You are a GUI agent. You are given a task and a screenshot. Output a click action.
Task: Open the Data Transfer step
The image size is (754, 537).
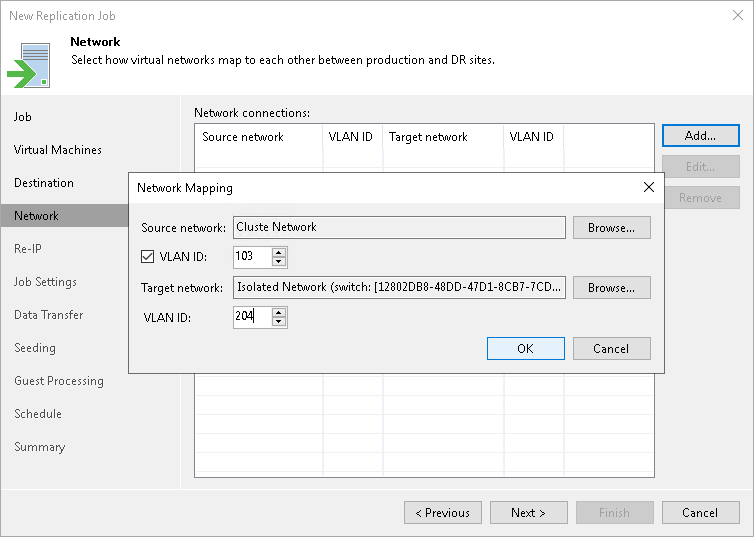[49, 315]
